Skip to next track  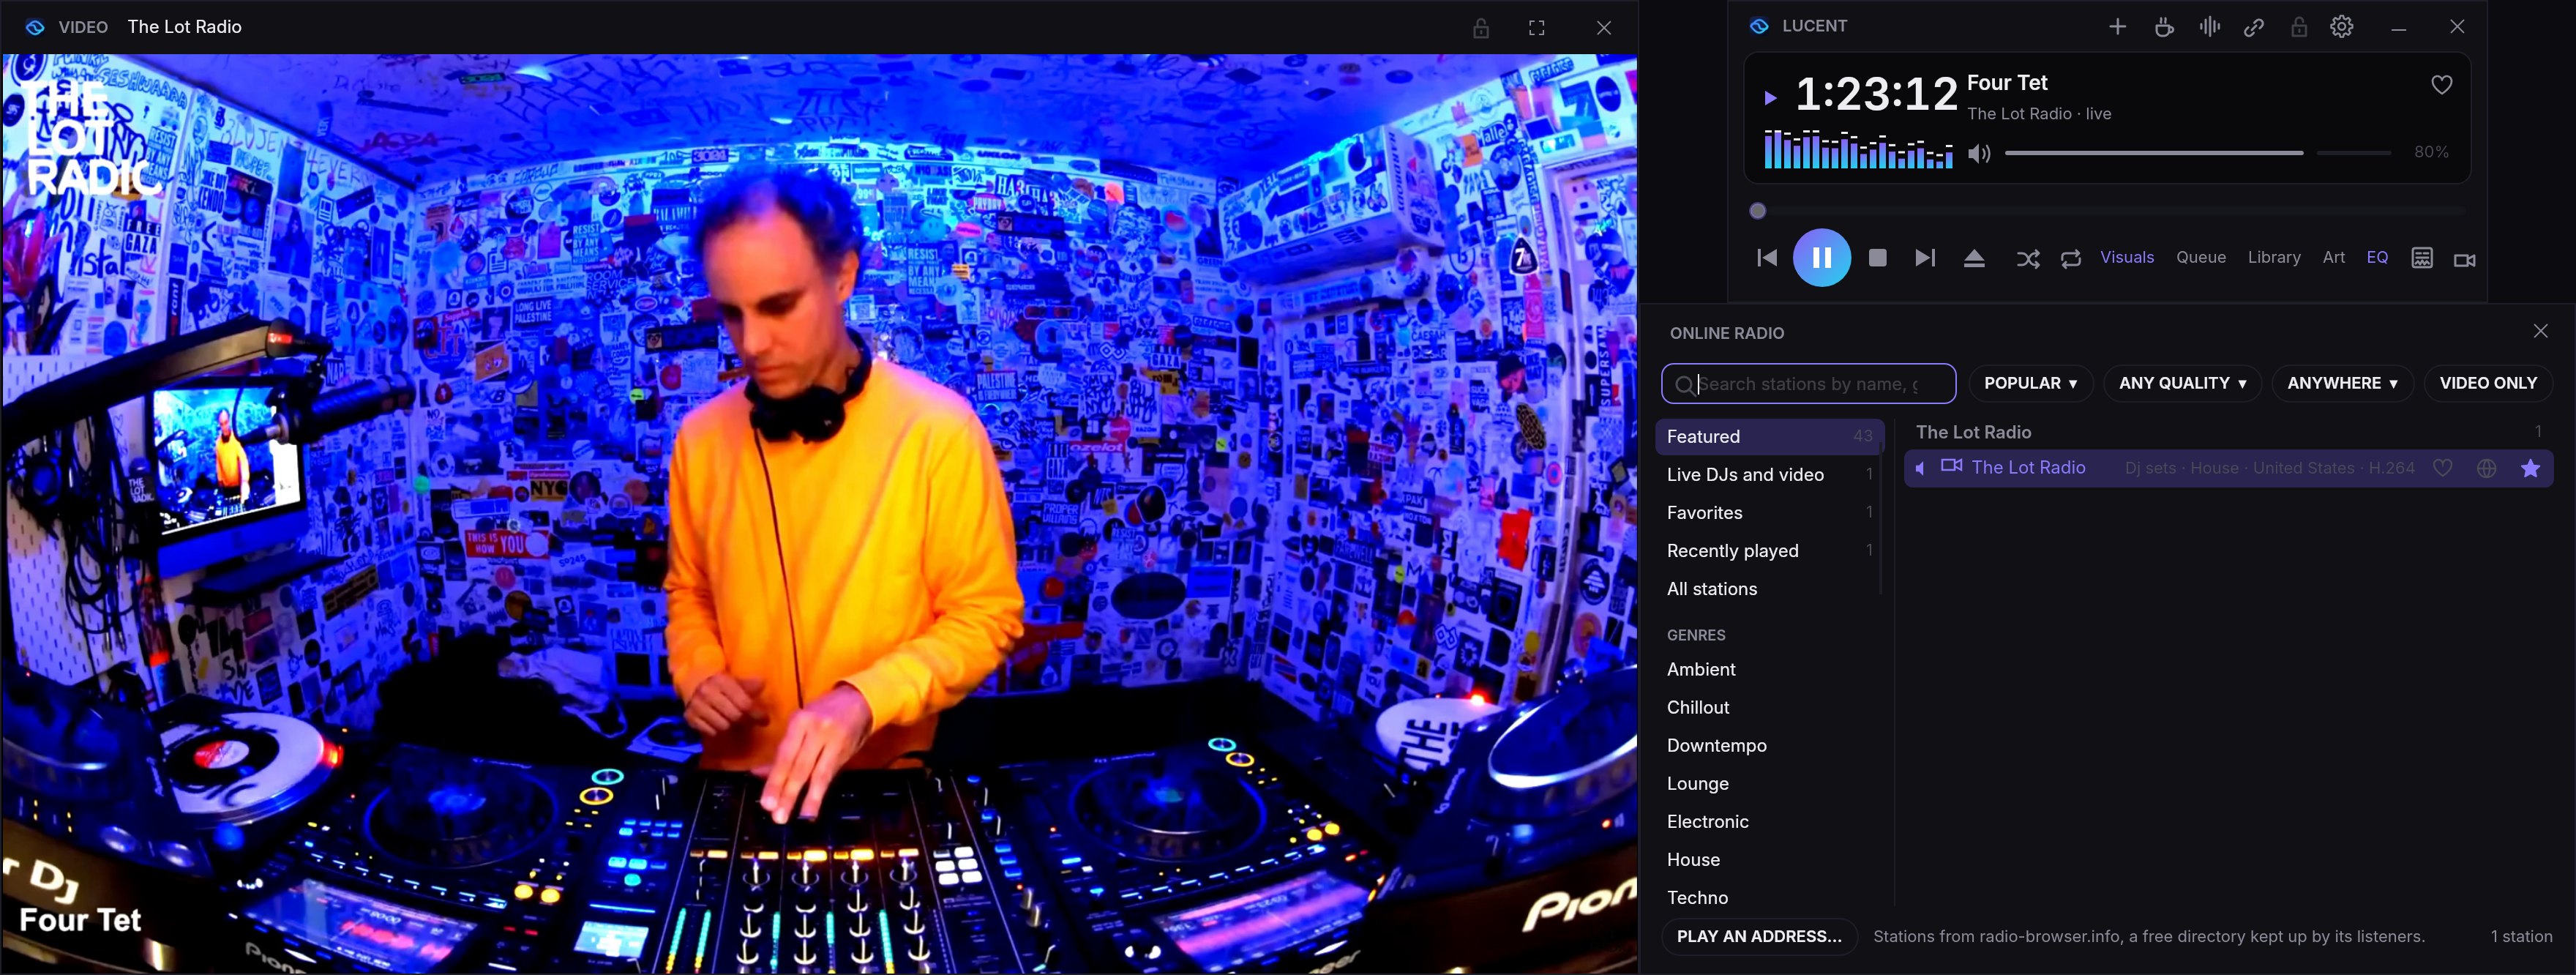point(1924,258)
